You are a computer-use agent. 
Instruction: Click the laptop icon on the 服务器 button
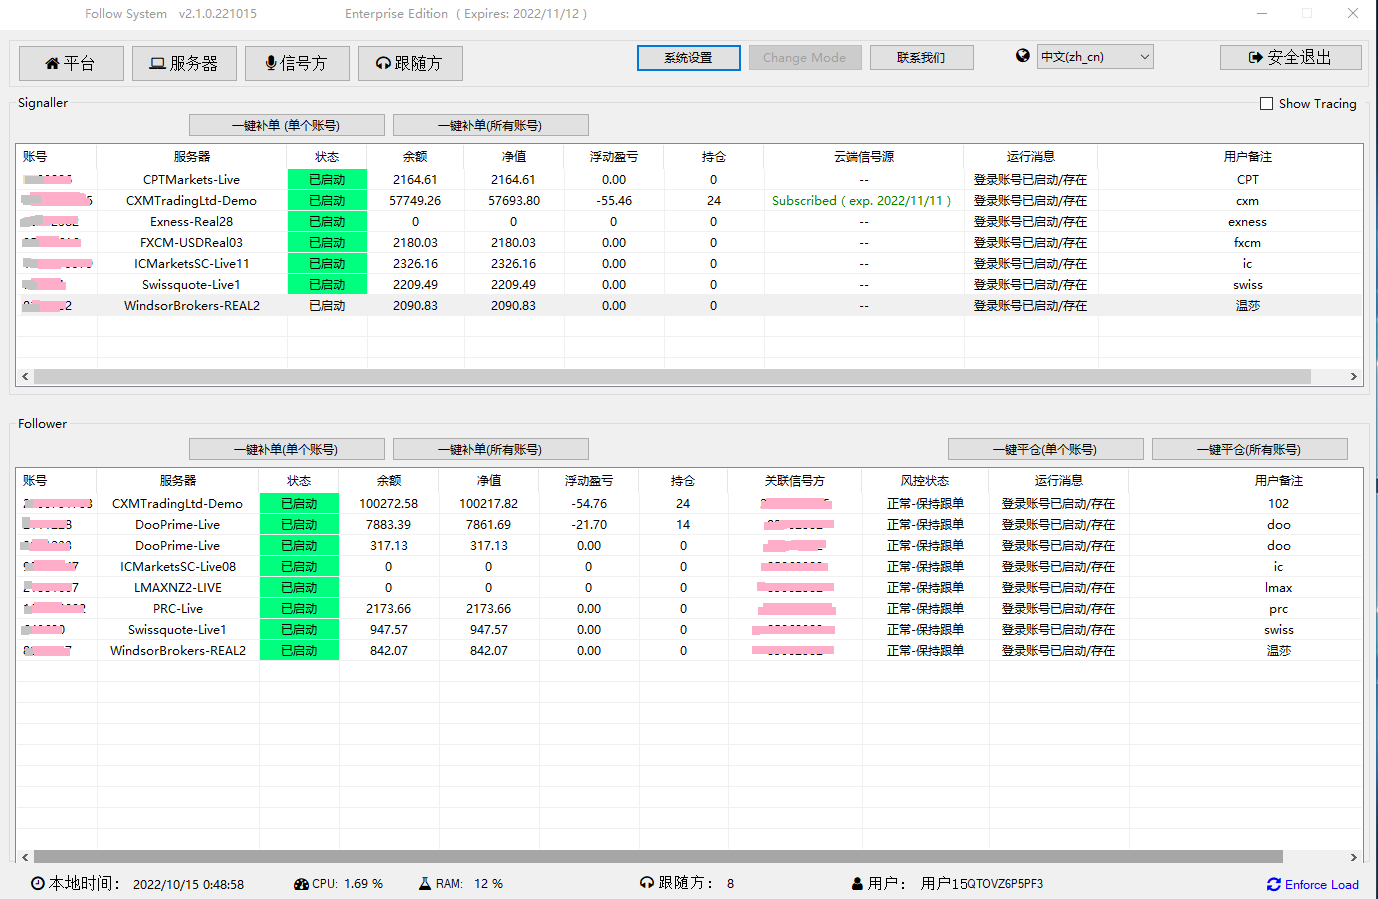(157, 64)
